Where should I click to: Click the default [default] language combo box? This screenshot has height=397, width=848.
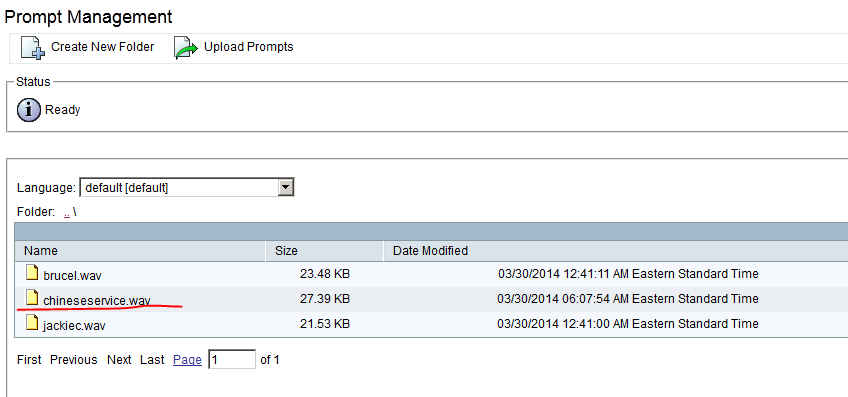click(x=187, y=188)
